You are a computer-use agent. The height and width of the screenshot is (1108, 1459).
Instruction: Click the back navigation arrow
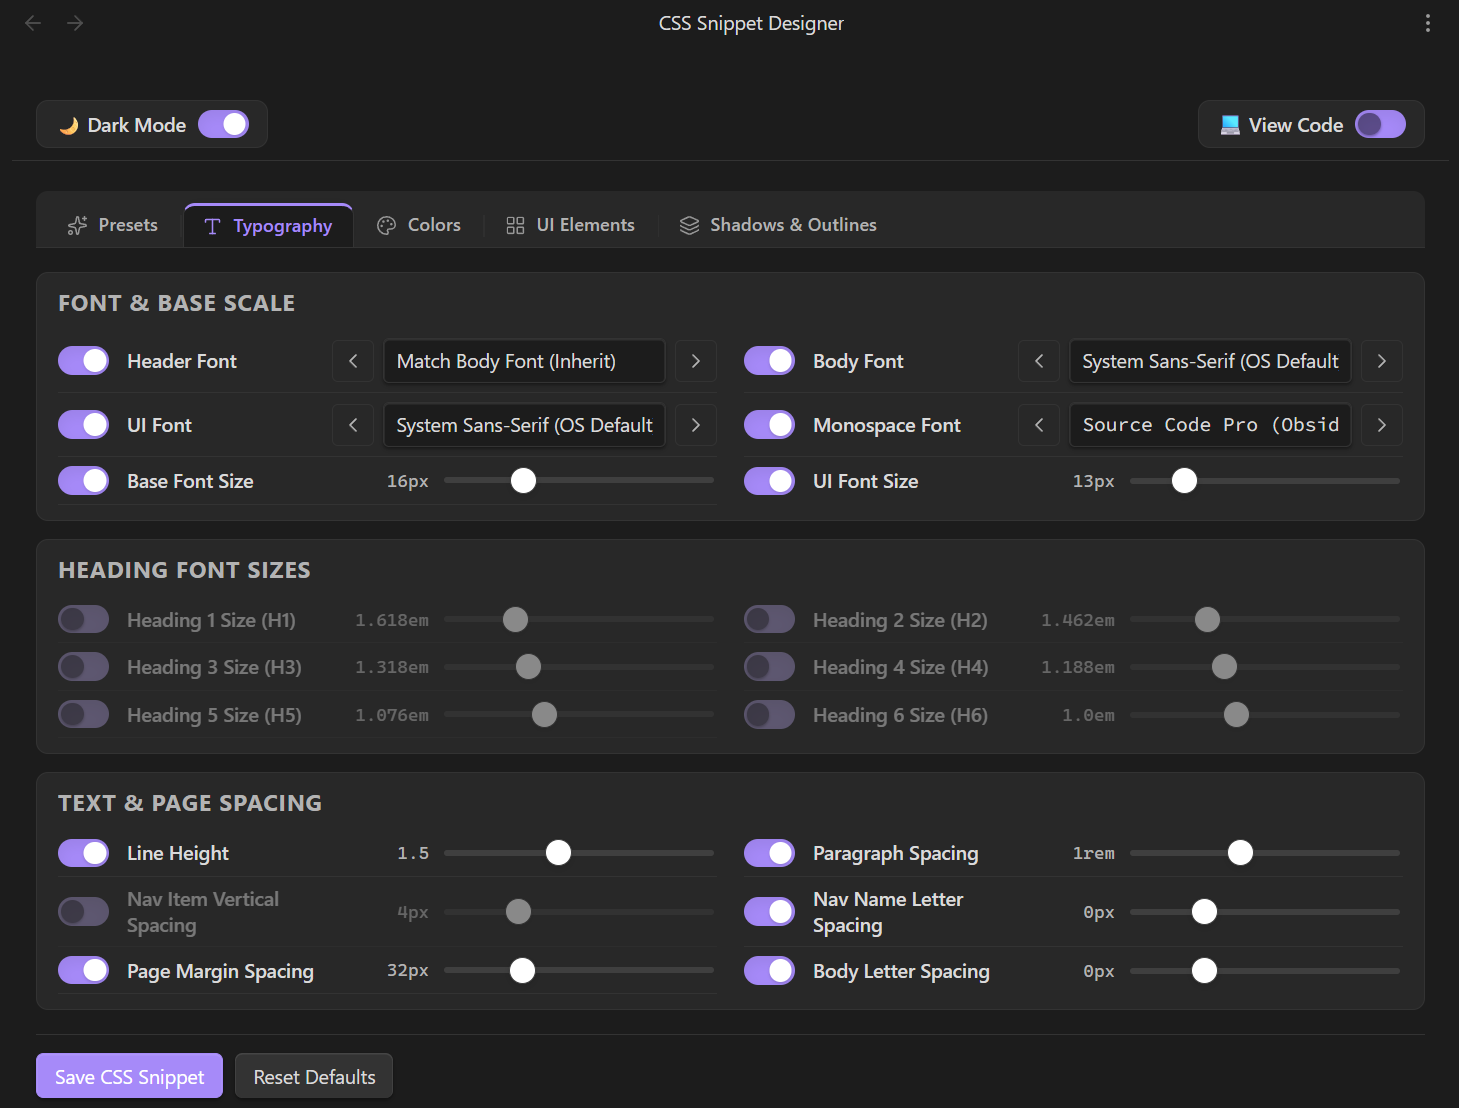(33, 23)
